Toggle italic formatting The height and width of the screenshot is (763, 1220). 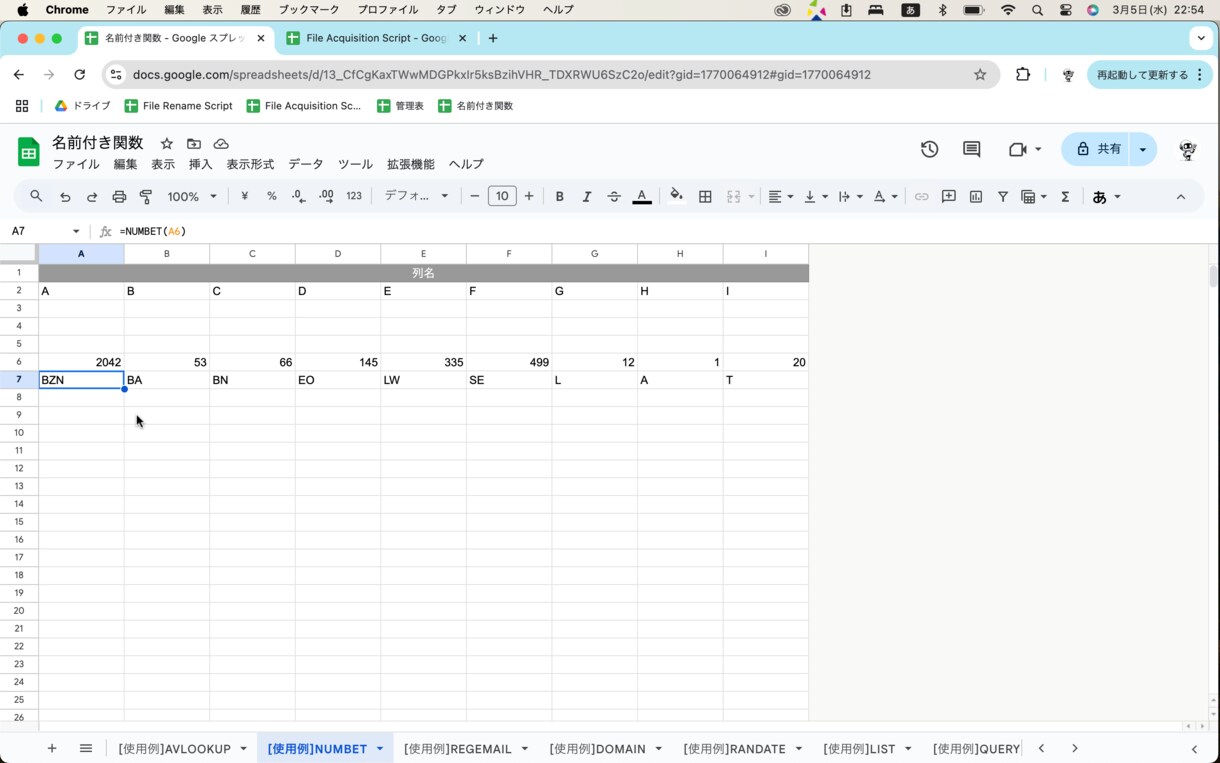[x=587, y=197]
